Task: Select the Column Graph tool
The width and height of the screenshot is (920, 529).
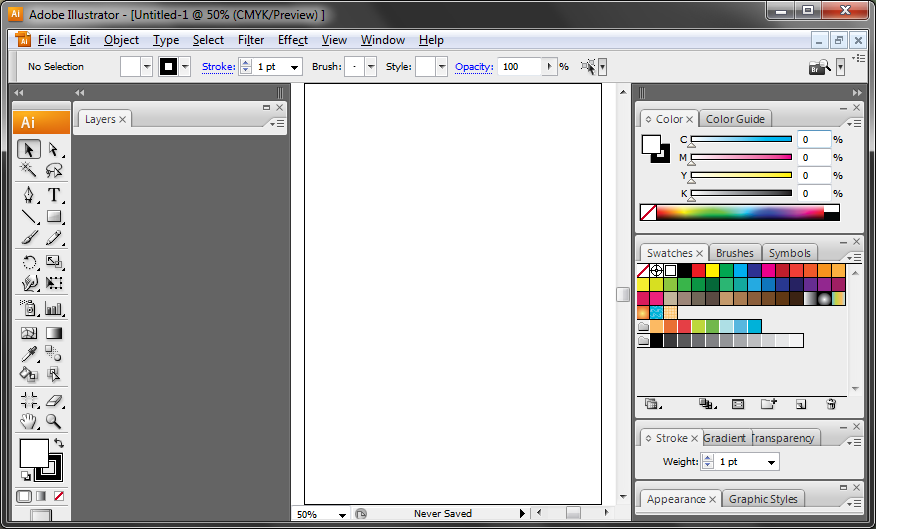Action: 53,308
